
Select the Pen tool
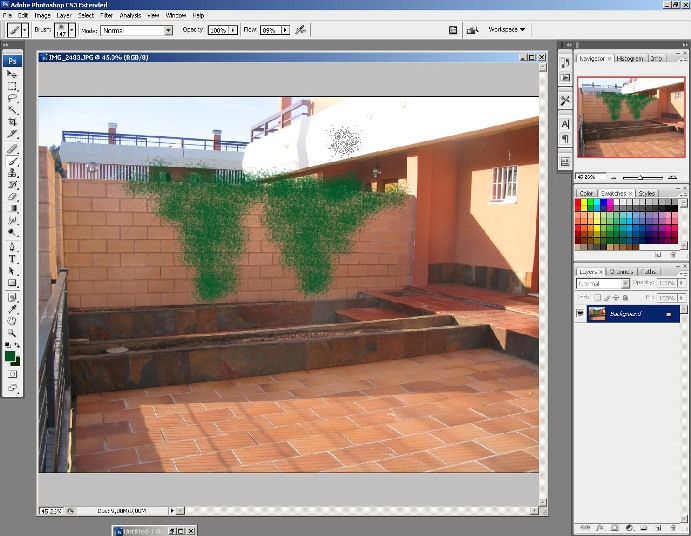coord(12,247)
